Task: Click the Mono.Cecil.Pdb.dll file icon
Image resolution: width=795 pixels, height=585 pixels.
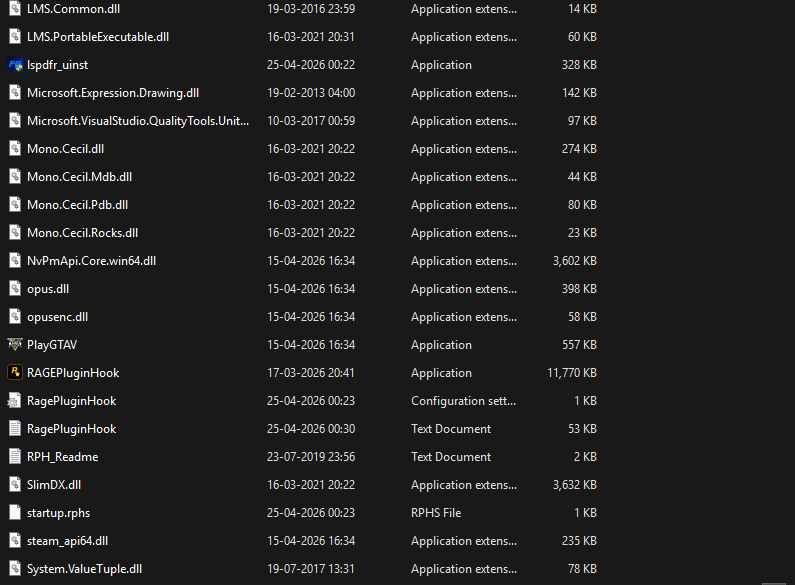Action: (x=15, y=205)
